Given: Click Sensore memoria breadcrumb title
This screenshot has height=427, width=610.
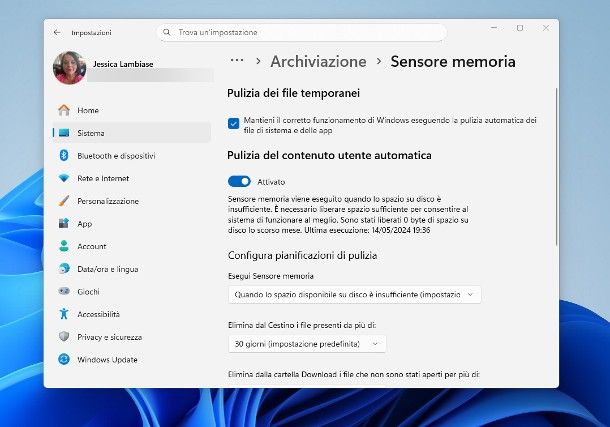Looking at the screenshot, I should pos(453,61).
